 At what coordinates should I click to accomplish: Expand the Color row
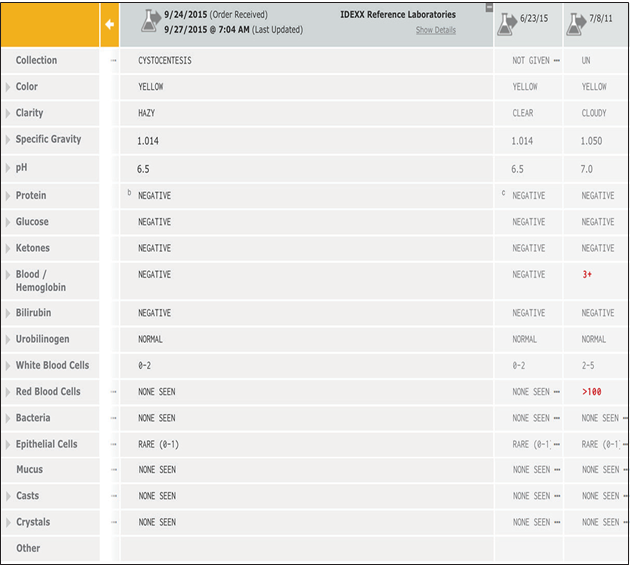click(8, 87)
